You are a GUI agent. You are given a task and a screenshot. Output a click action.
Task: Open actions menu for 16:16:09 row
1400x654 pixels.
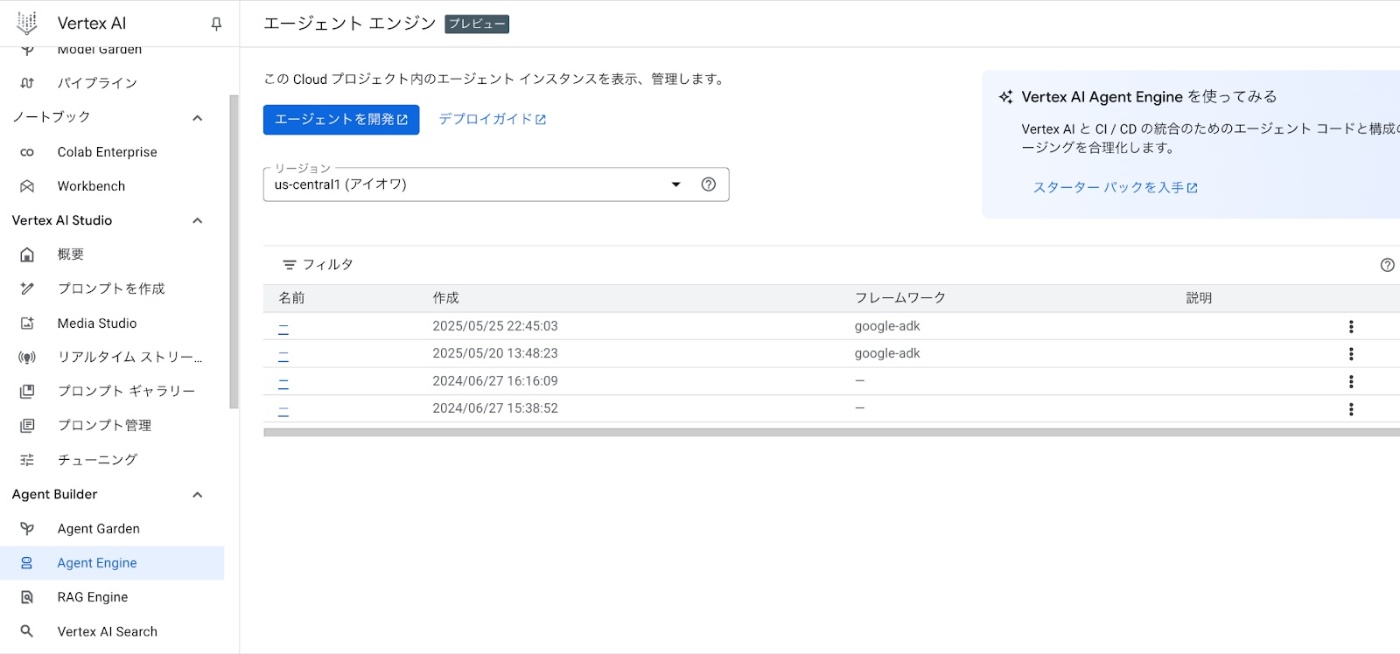pyautogui.click(x=1351, y=382)
